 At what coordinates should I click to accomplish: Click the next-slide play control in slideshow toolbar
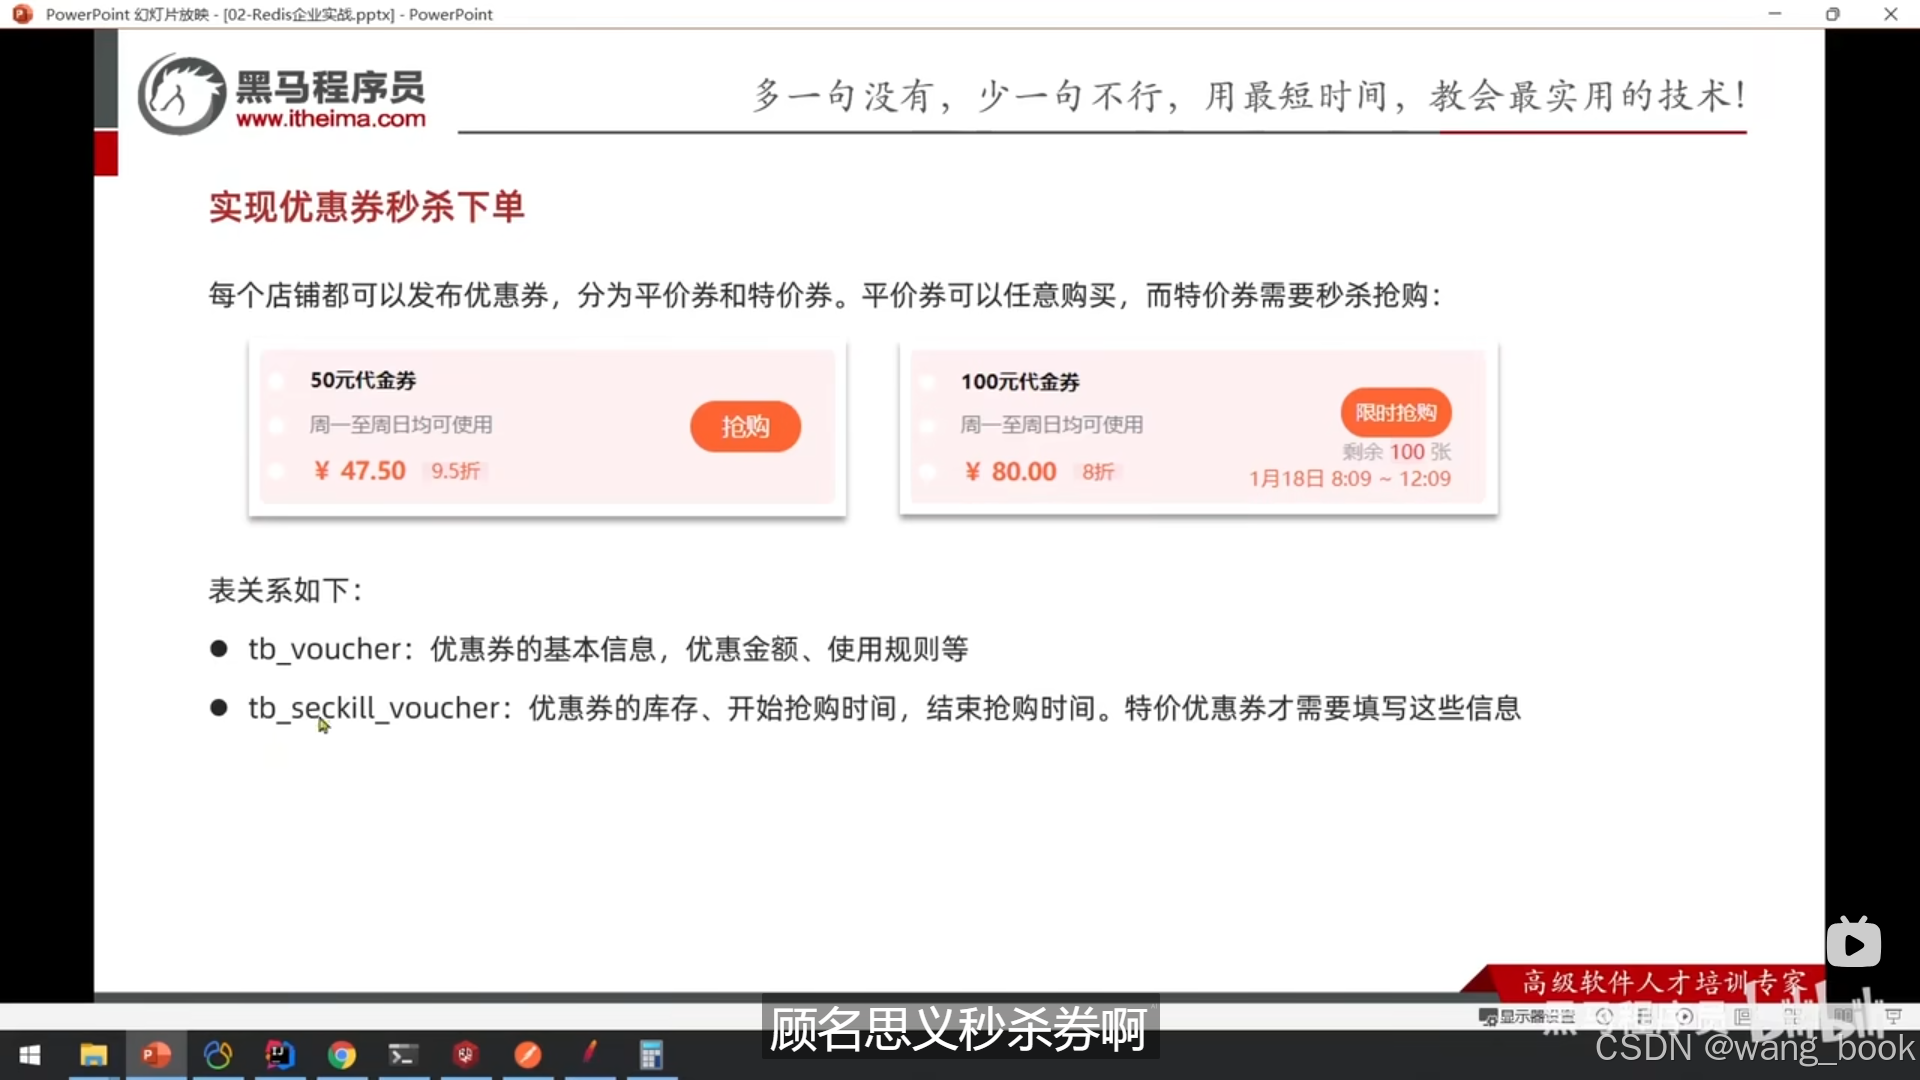tap(1687, 1017)
